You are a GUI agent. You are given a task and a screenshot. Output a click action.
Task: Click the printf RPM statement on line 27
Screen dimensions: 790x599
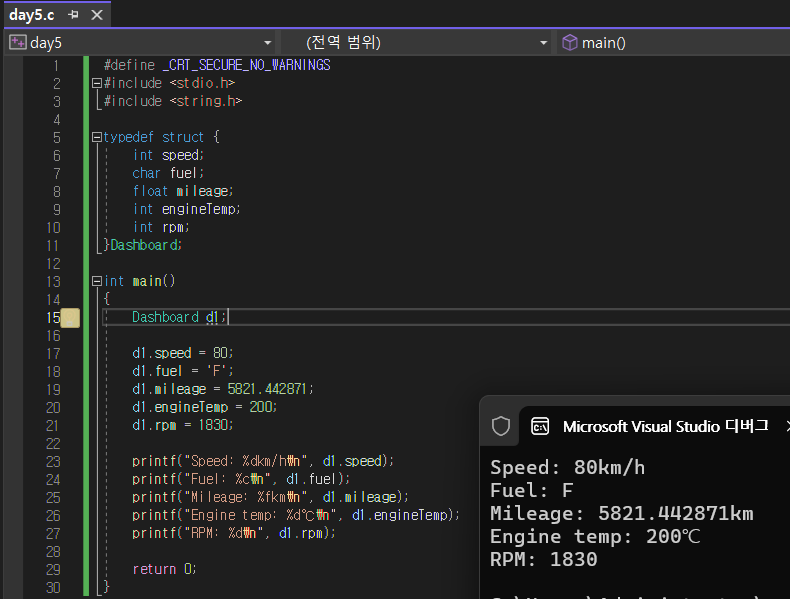click(x=234, y=533)
